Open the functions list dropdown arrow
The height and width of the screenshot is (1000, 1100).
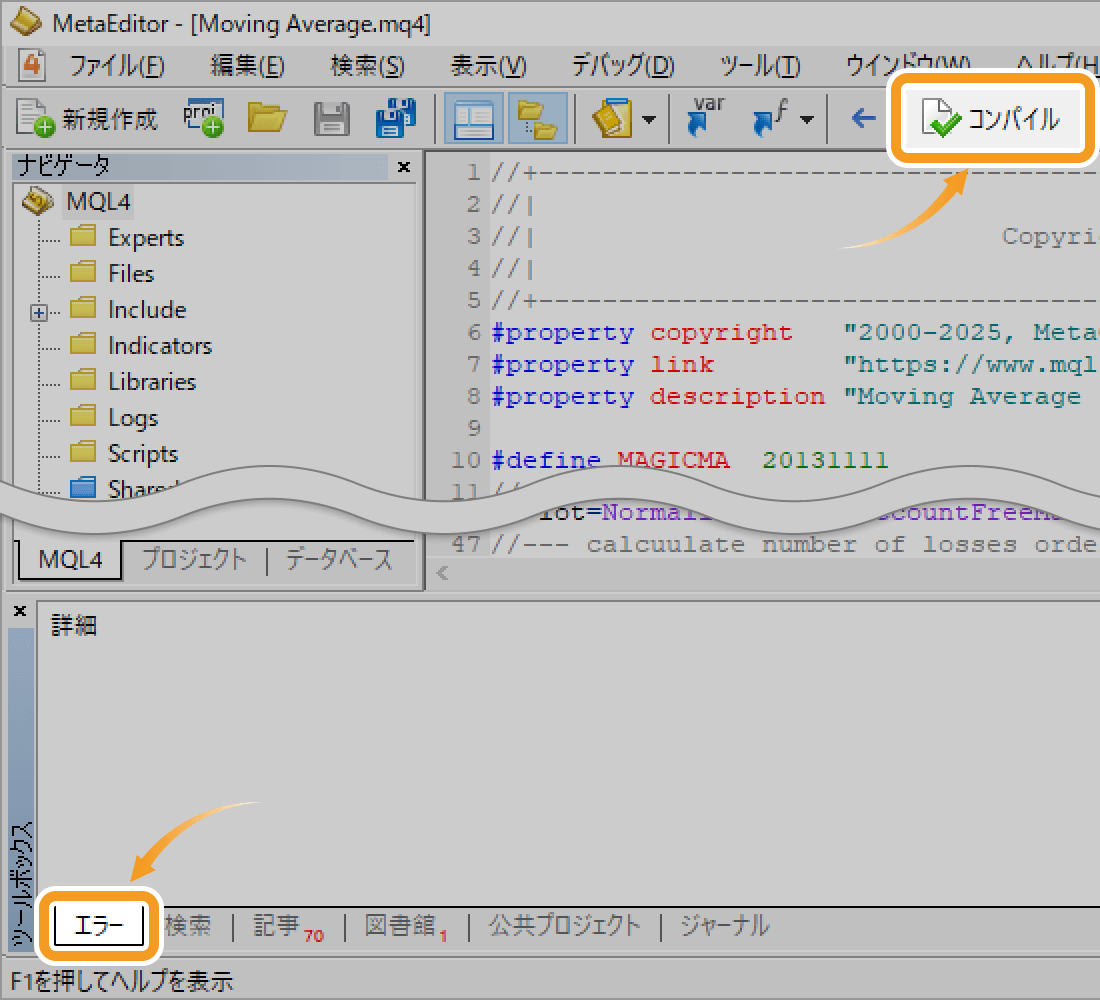click(805, 120)
